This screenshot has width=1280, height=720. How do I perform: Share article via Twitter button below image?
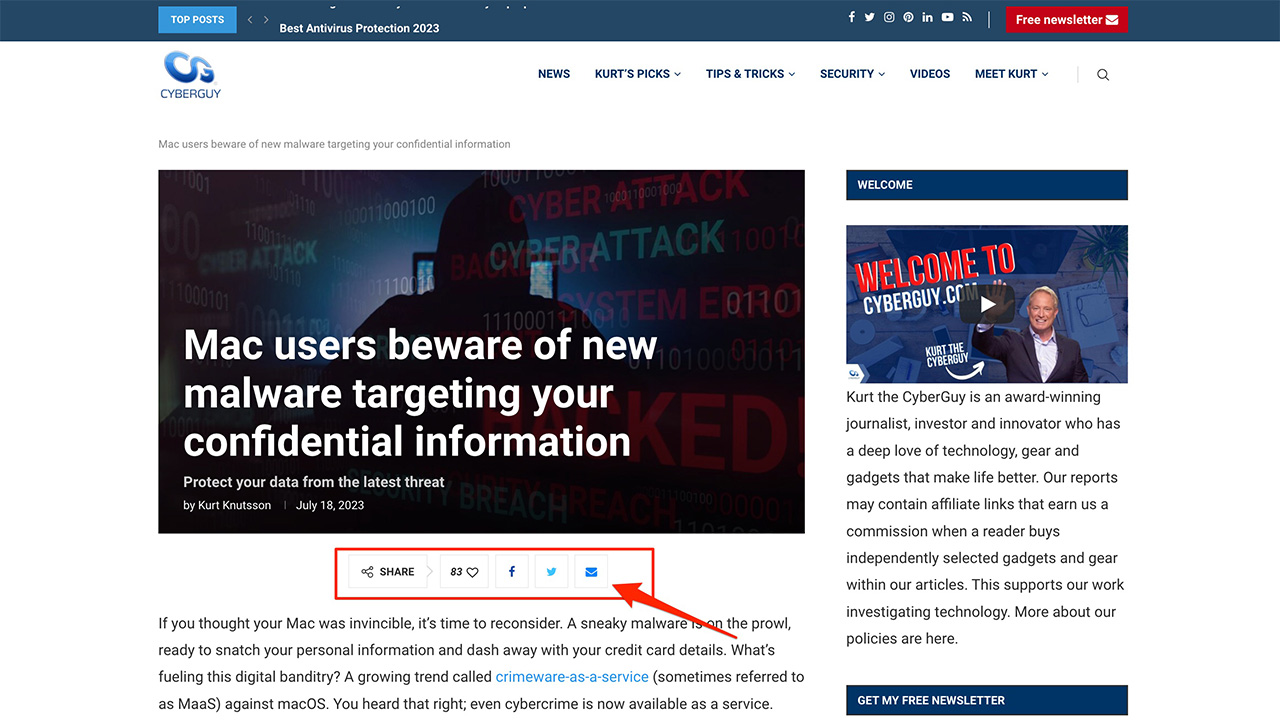pos(551,572)
